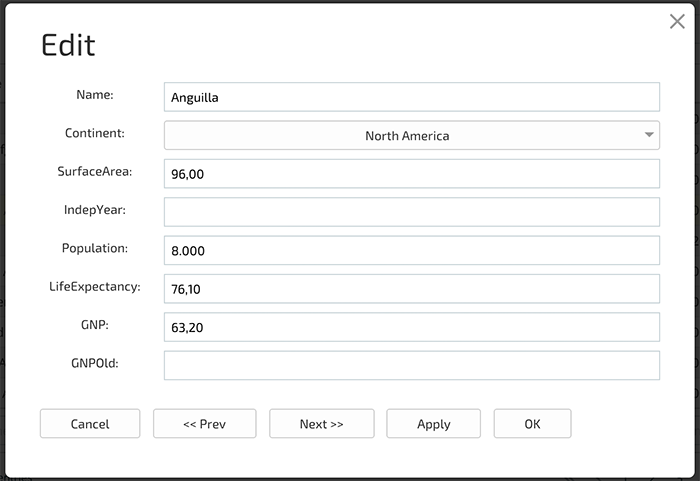700x481 pixels.
Task: Click the LifeExpectancy input field
Action: pos(412,289)
